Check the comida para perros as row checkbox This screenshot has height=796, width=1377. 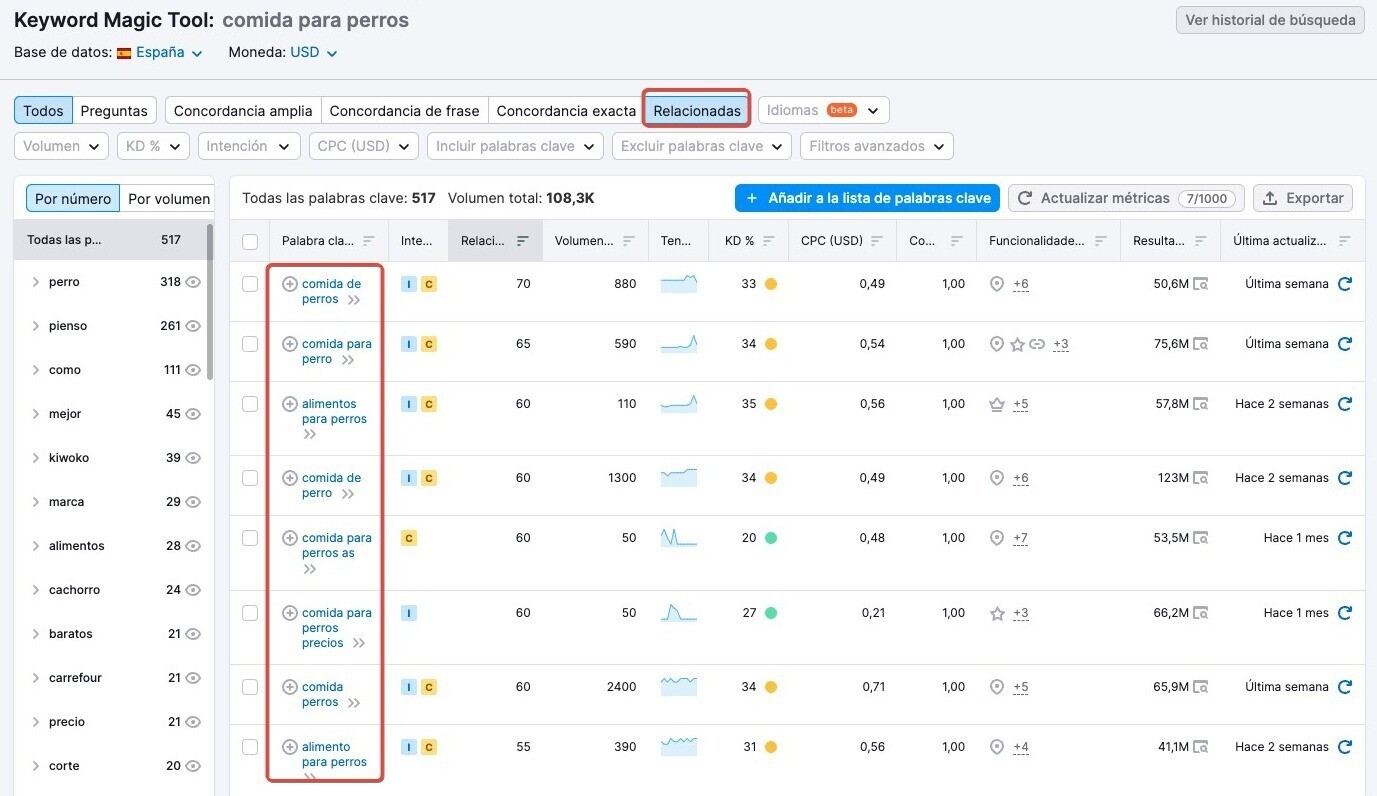coord(250,538)
